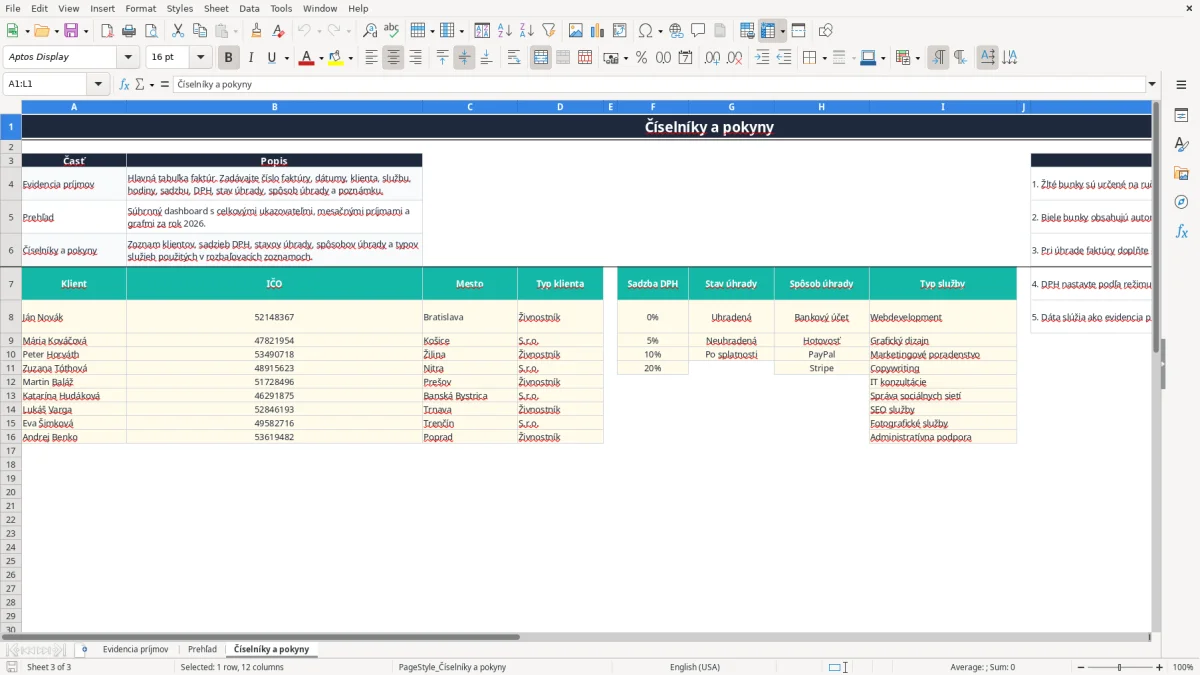Apply the red font color

[x=306, y=58]
